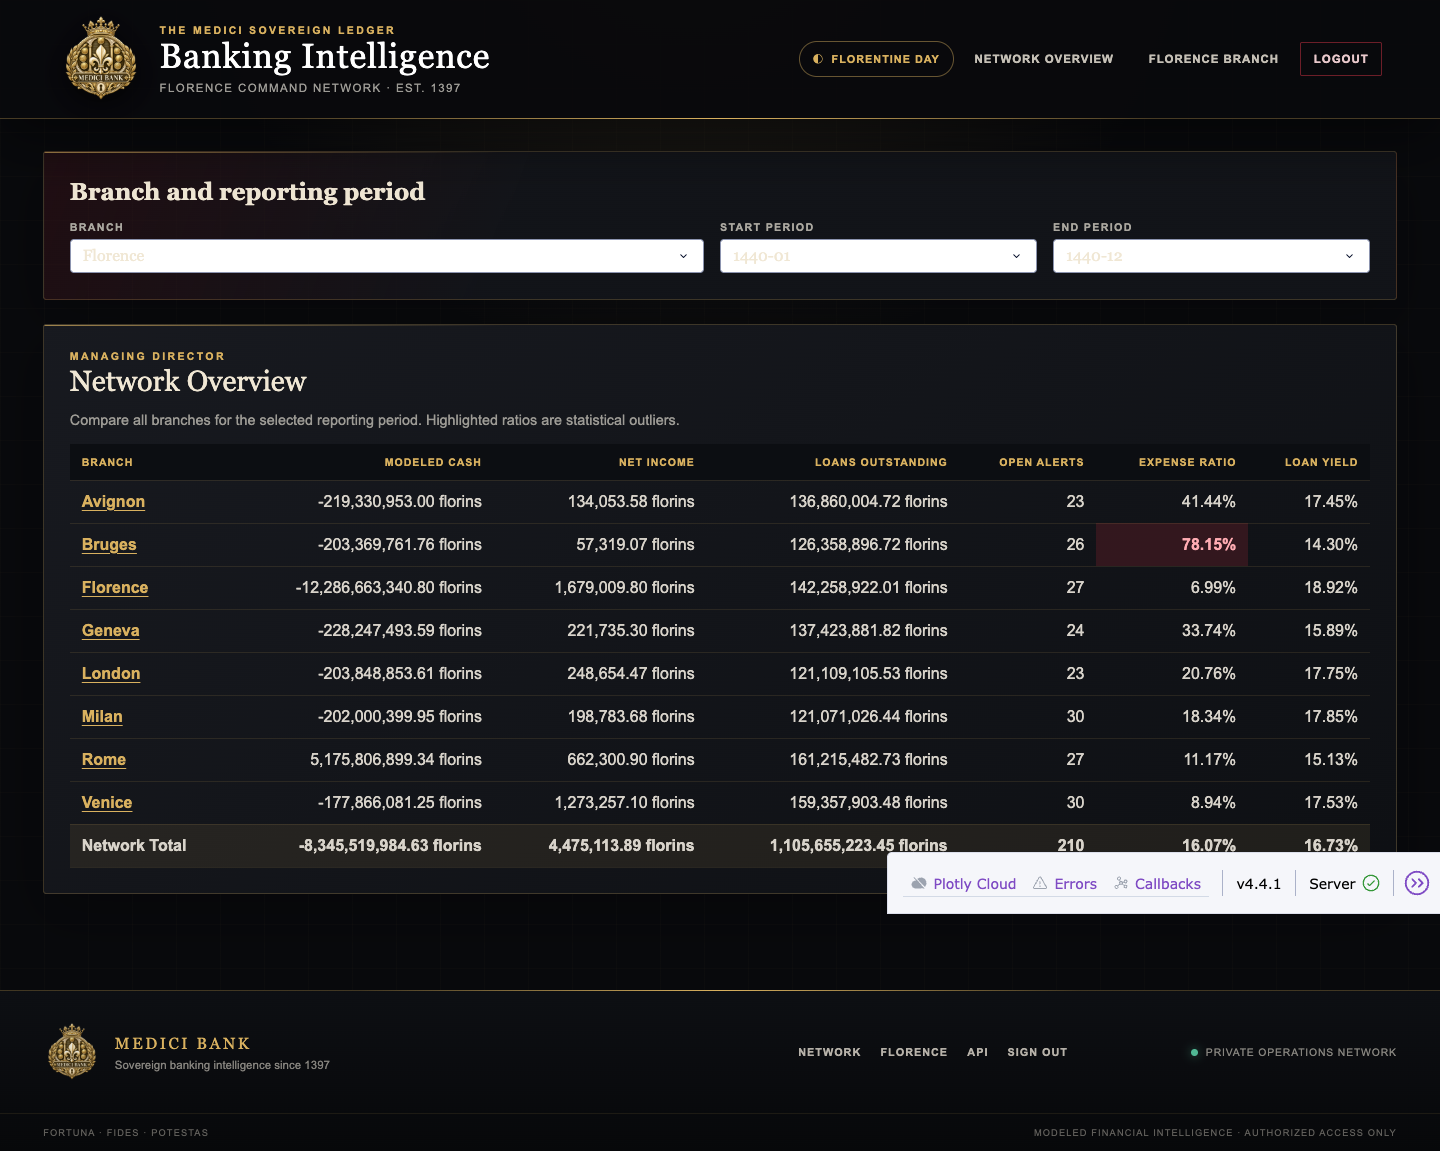Expand the Start Period dropdown
1440x1151 pixels.
[x=878, y=256]
